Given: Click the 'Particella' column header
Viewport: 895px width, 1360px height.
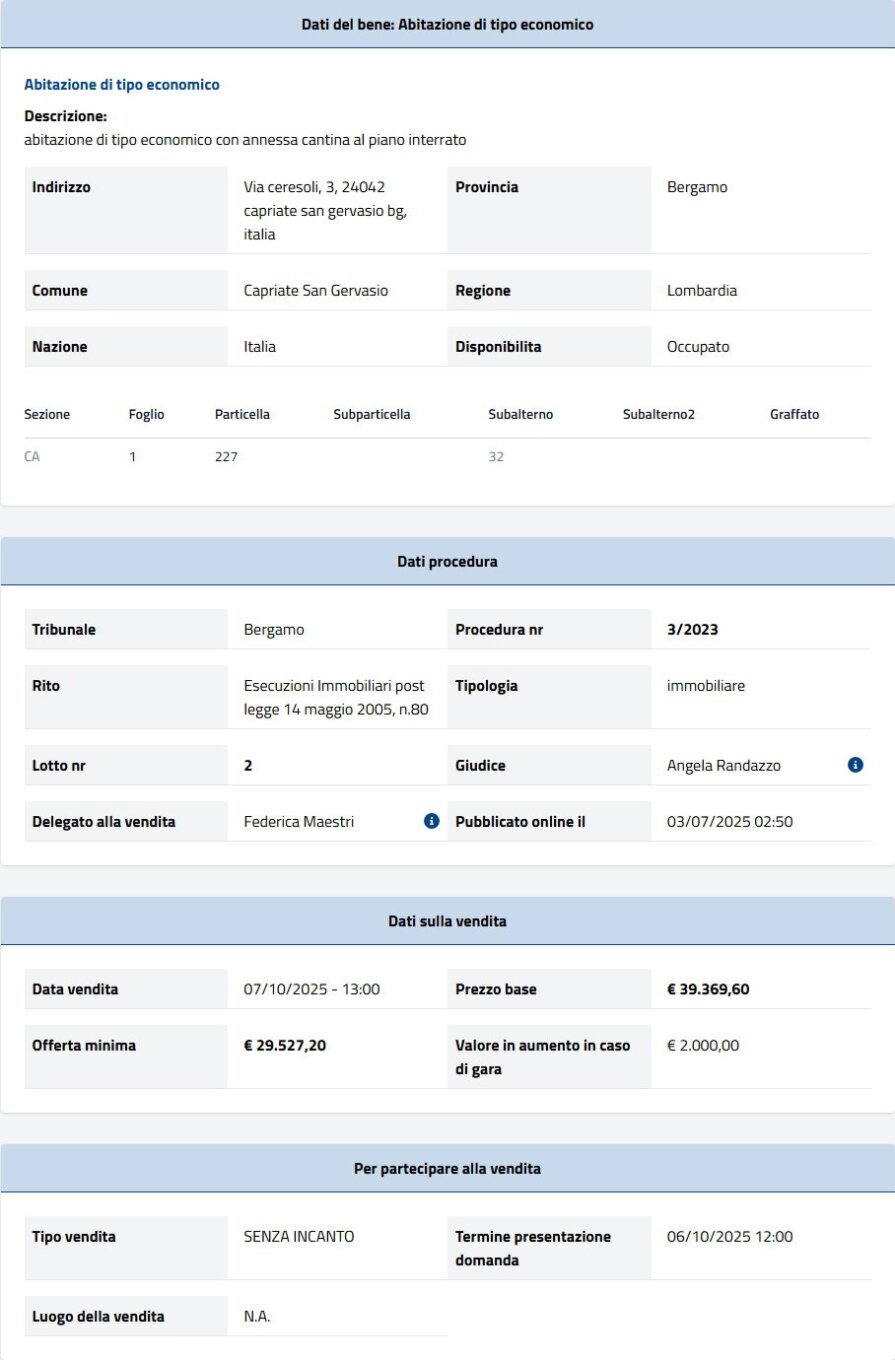Looking at the screenshot, I should pyautogui.click(x=242, y=414).
